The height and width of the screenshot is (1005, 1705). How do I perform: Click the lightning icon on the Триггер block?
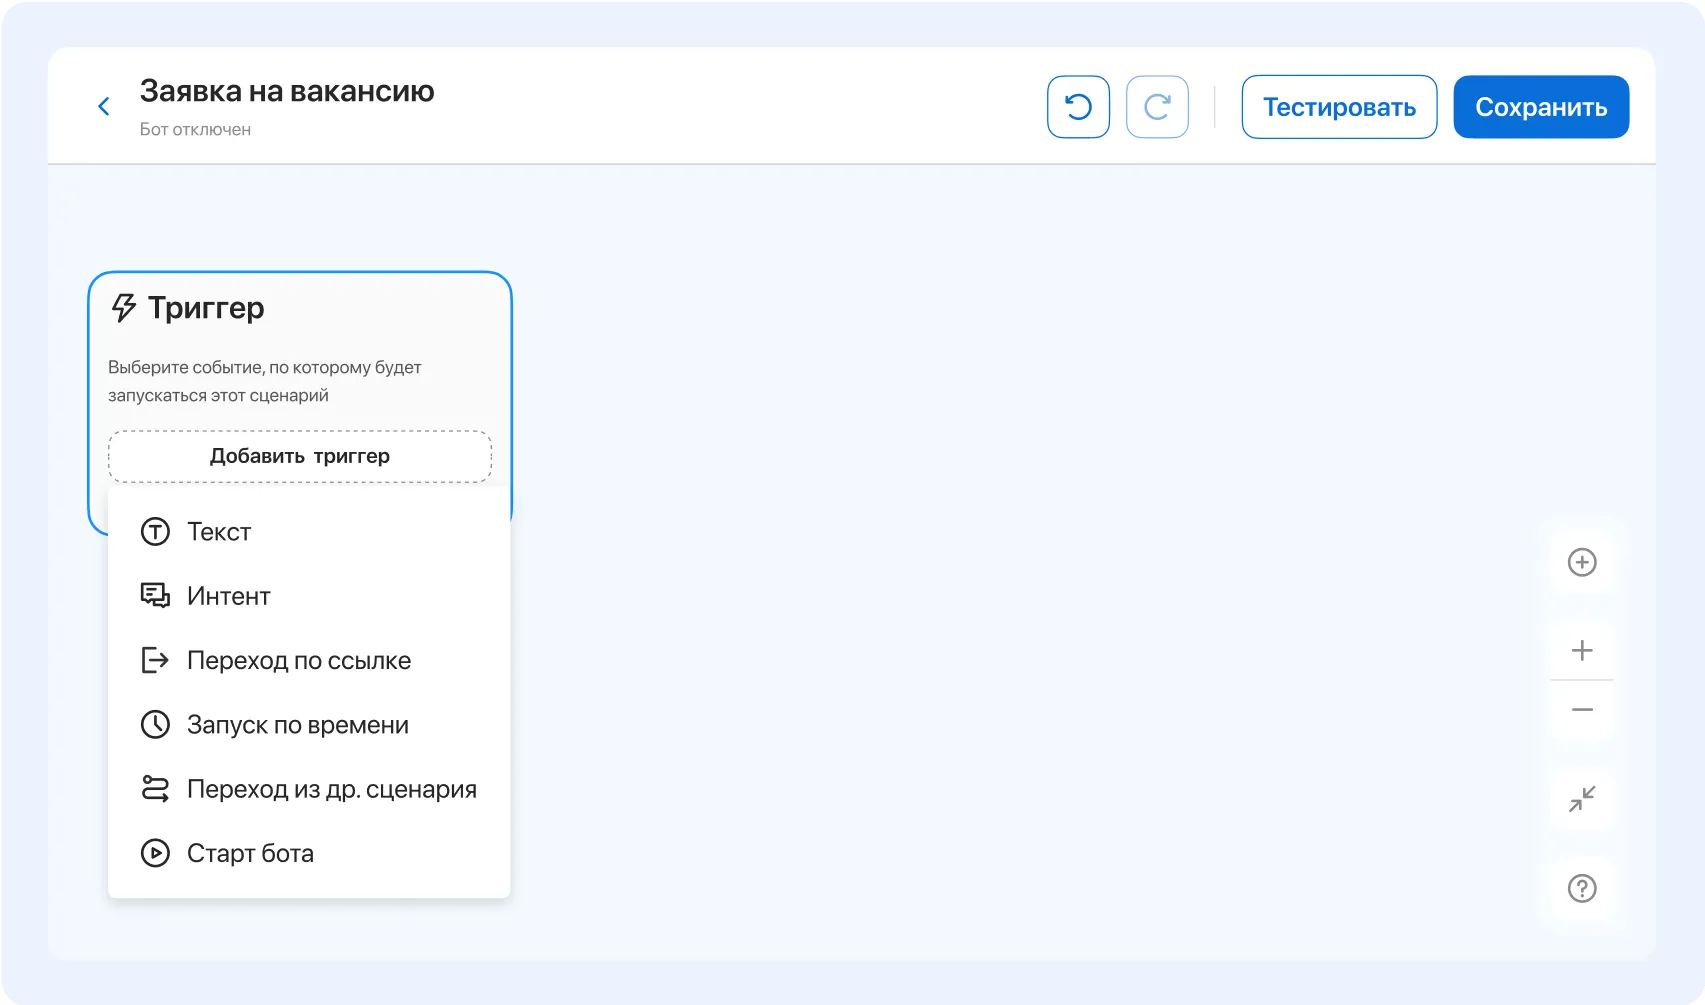point(122,307)
